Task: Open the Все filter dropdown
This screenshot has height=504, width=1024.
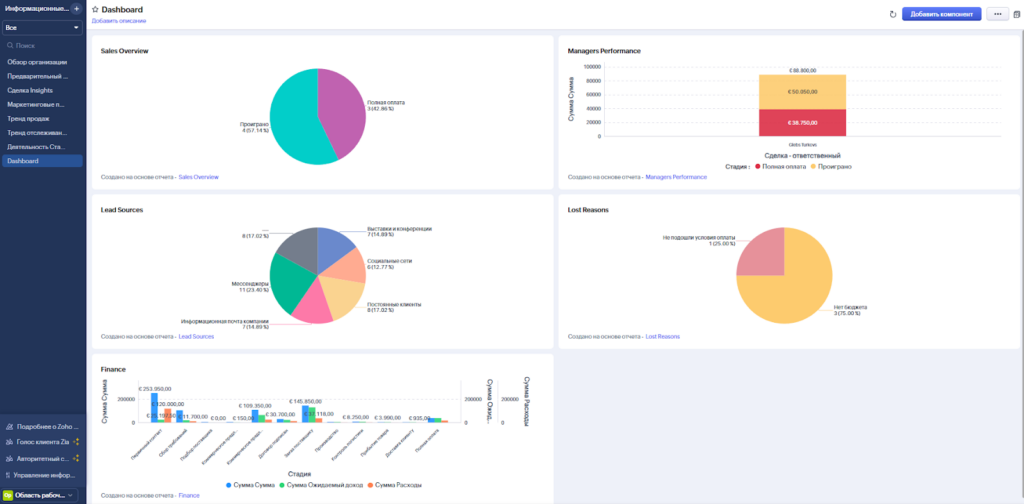Action: click(x=42, y=28)
